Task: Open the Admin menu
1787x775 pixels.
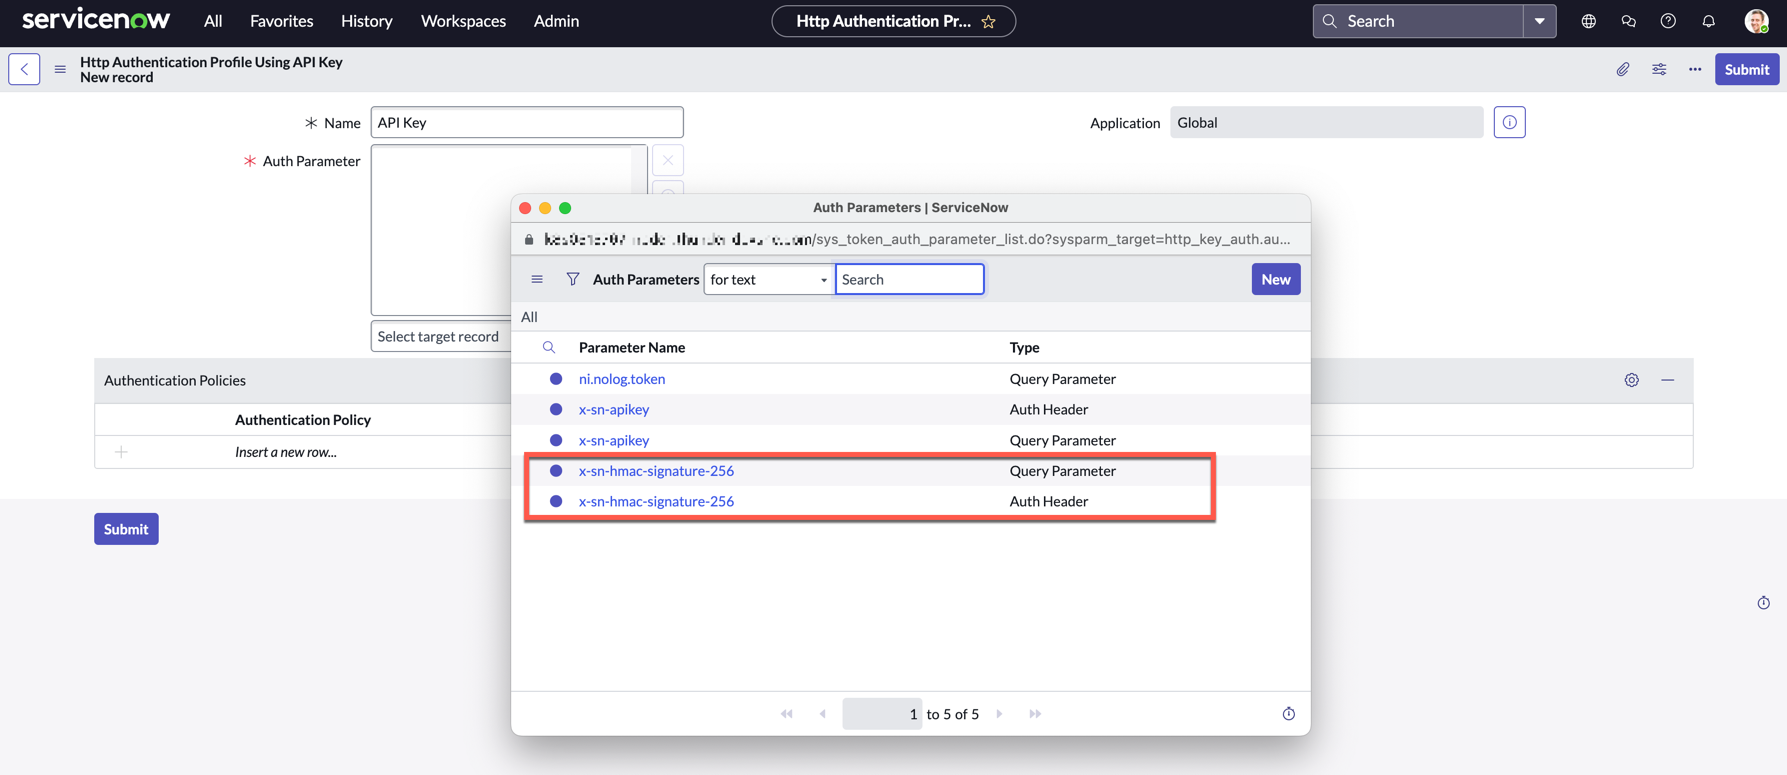Action: pyautogui.click(x=557, y=21)
